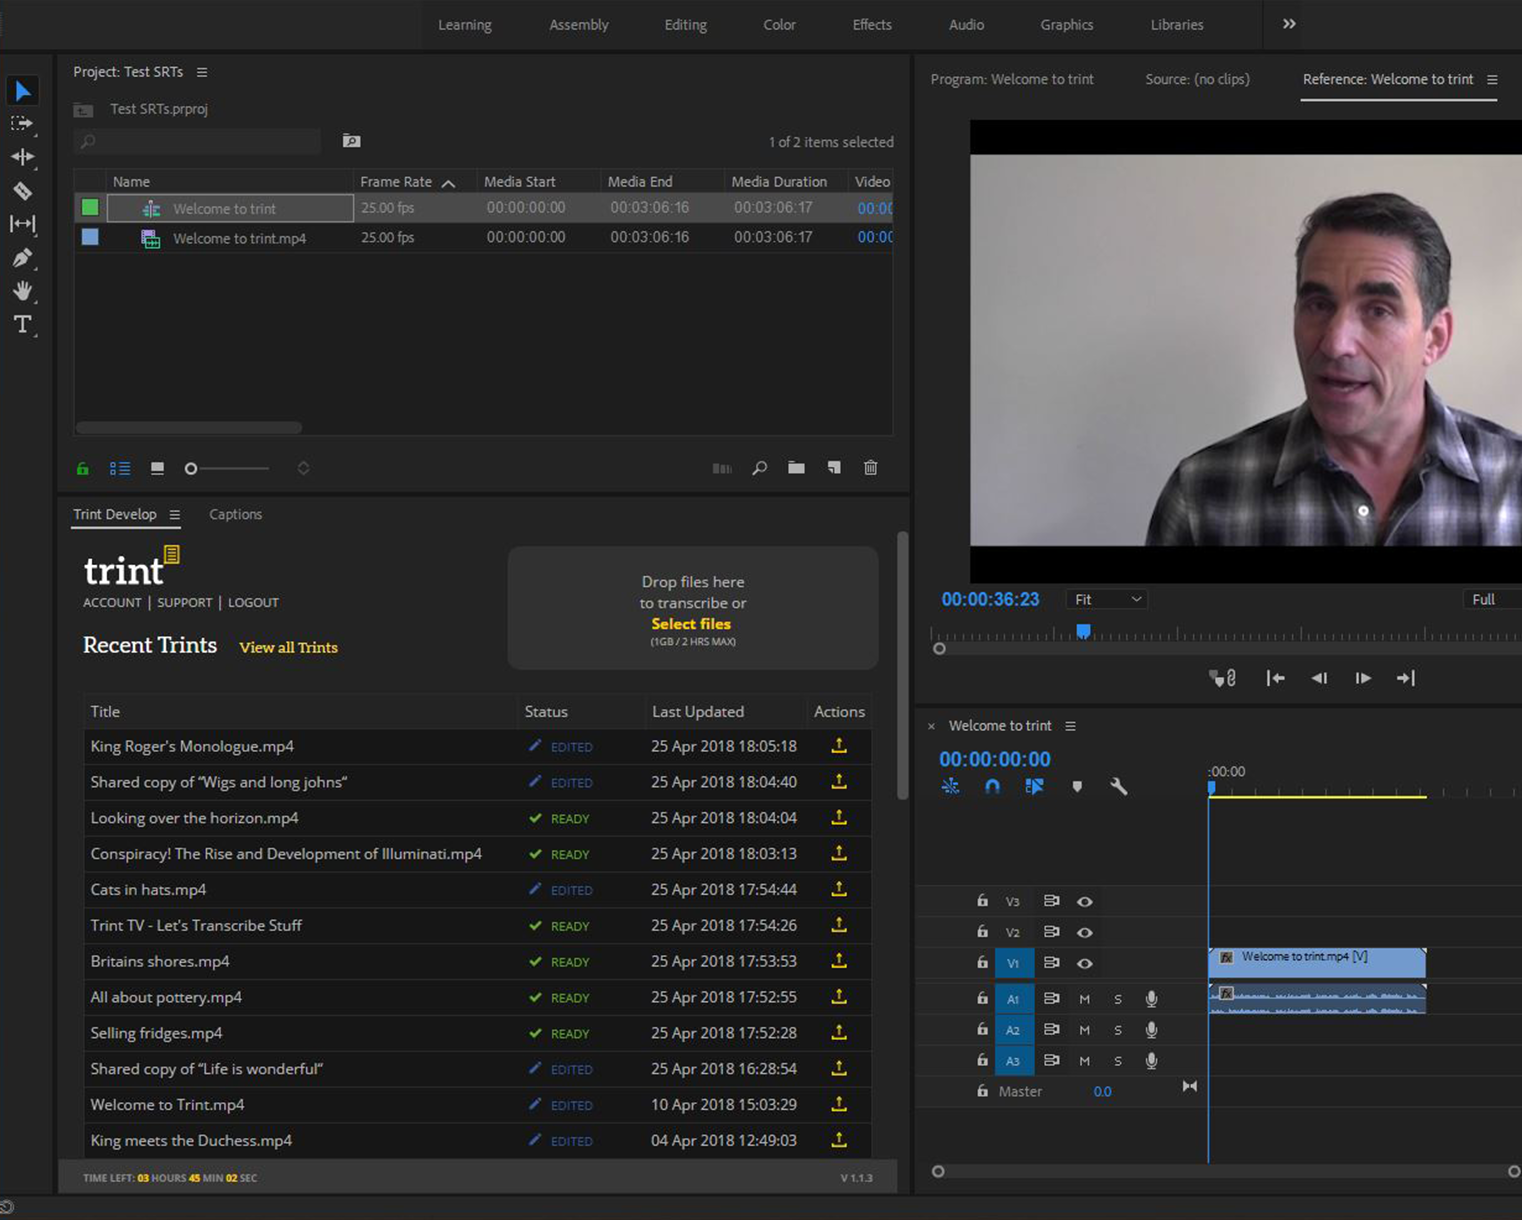Click the New Bin folder icon

tap(796, 468)
